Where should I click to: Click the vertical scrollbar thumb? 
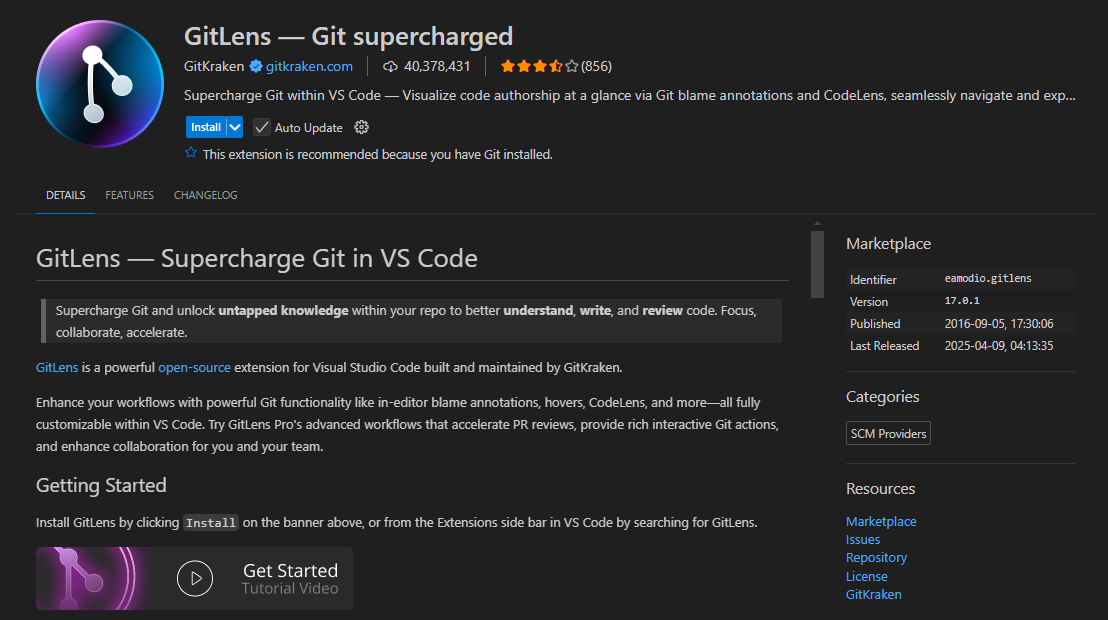point(817,263)
